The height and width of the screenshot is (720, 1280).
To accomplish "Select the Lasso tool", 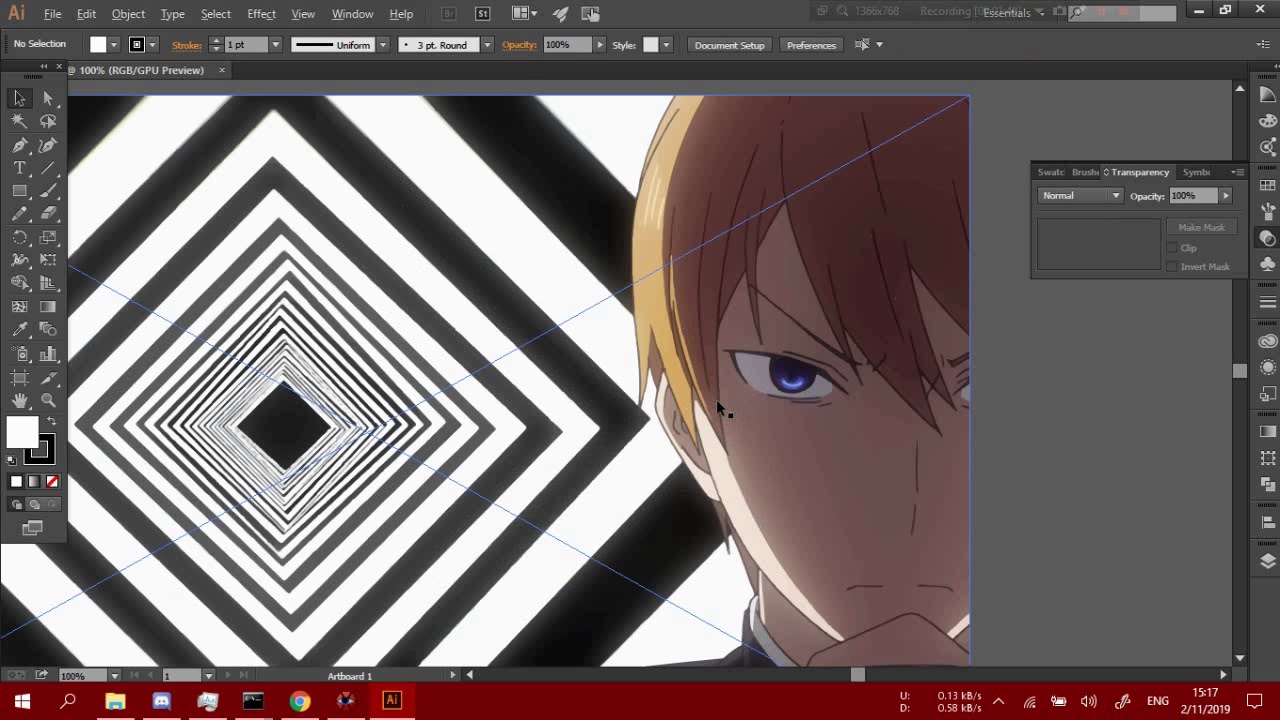I will tap(48, 121).
